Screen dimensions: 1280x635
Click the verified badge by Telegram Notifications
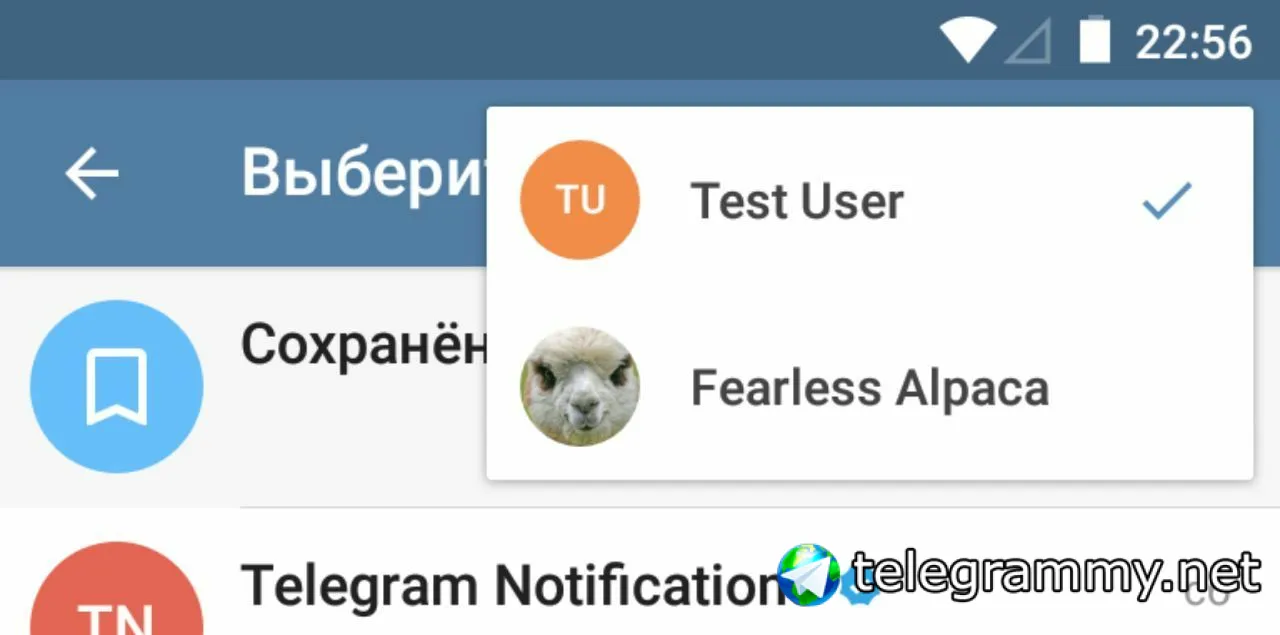click(x=862, y=592)
